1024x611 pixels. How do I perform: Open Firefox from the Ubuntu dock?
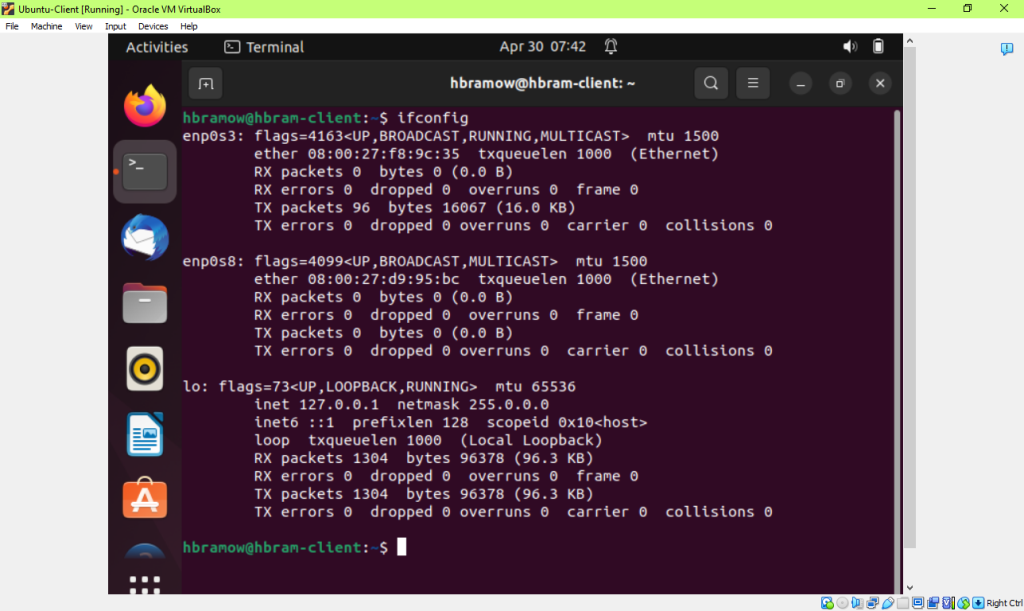(145, 106)
